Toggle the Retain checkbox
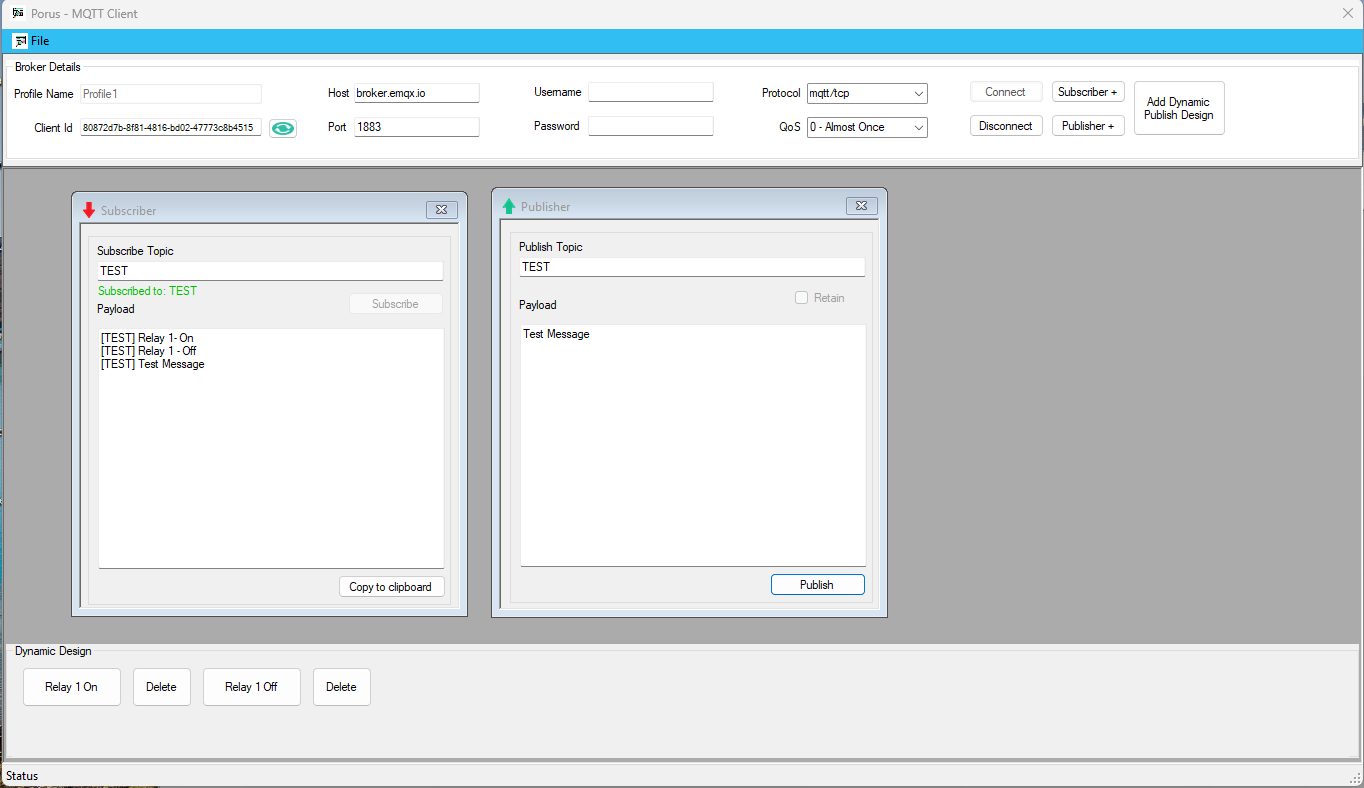This screenshot has height=788, width=1364. [x=801, y=298]
